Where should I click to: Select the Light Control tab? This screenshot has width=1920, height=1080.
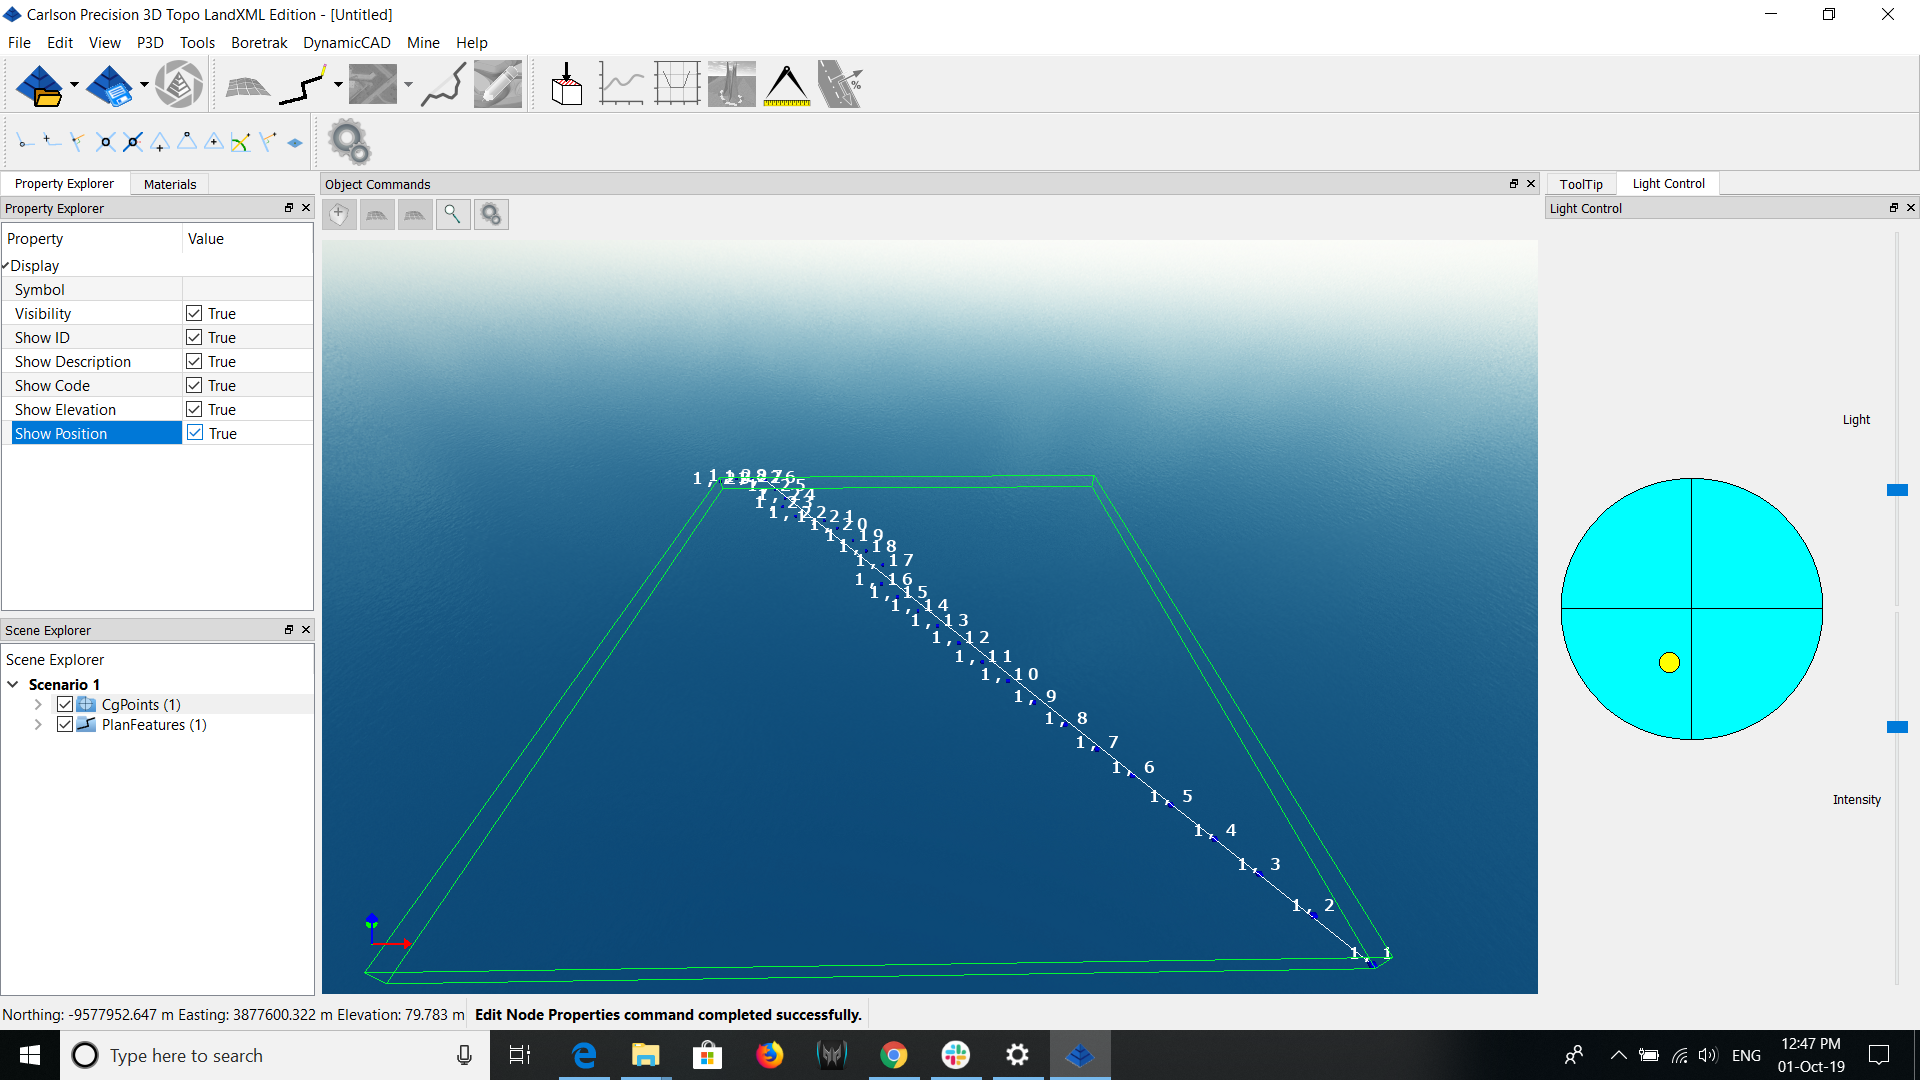(1668, 184)
